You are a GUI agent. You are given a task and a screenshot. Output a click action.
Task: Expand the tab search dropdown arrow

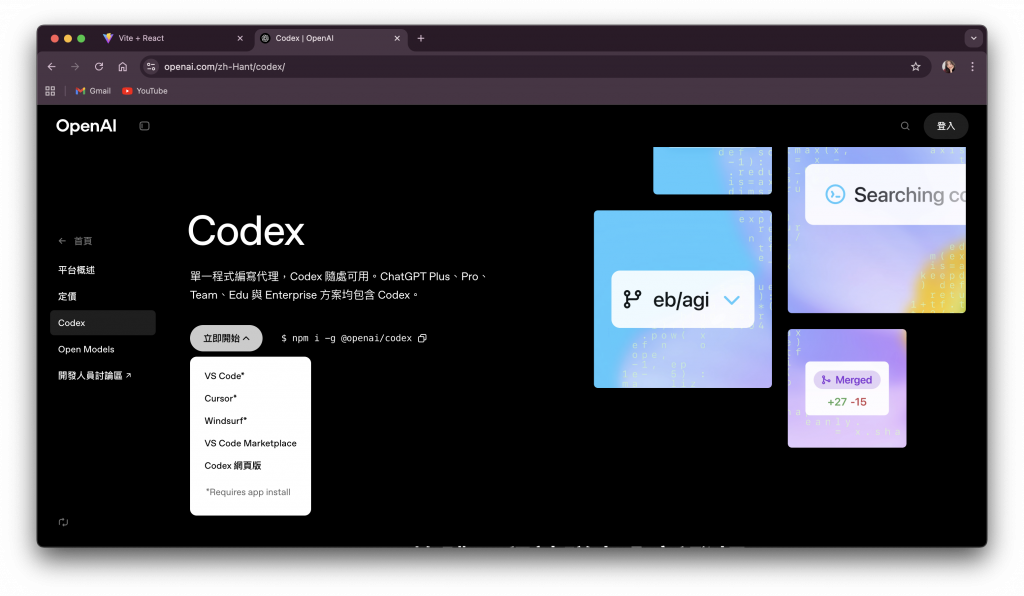pos(974,39)
